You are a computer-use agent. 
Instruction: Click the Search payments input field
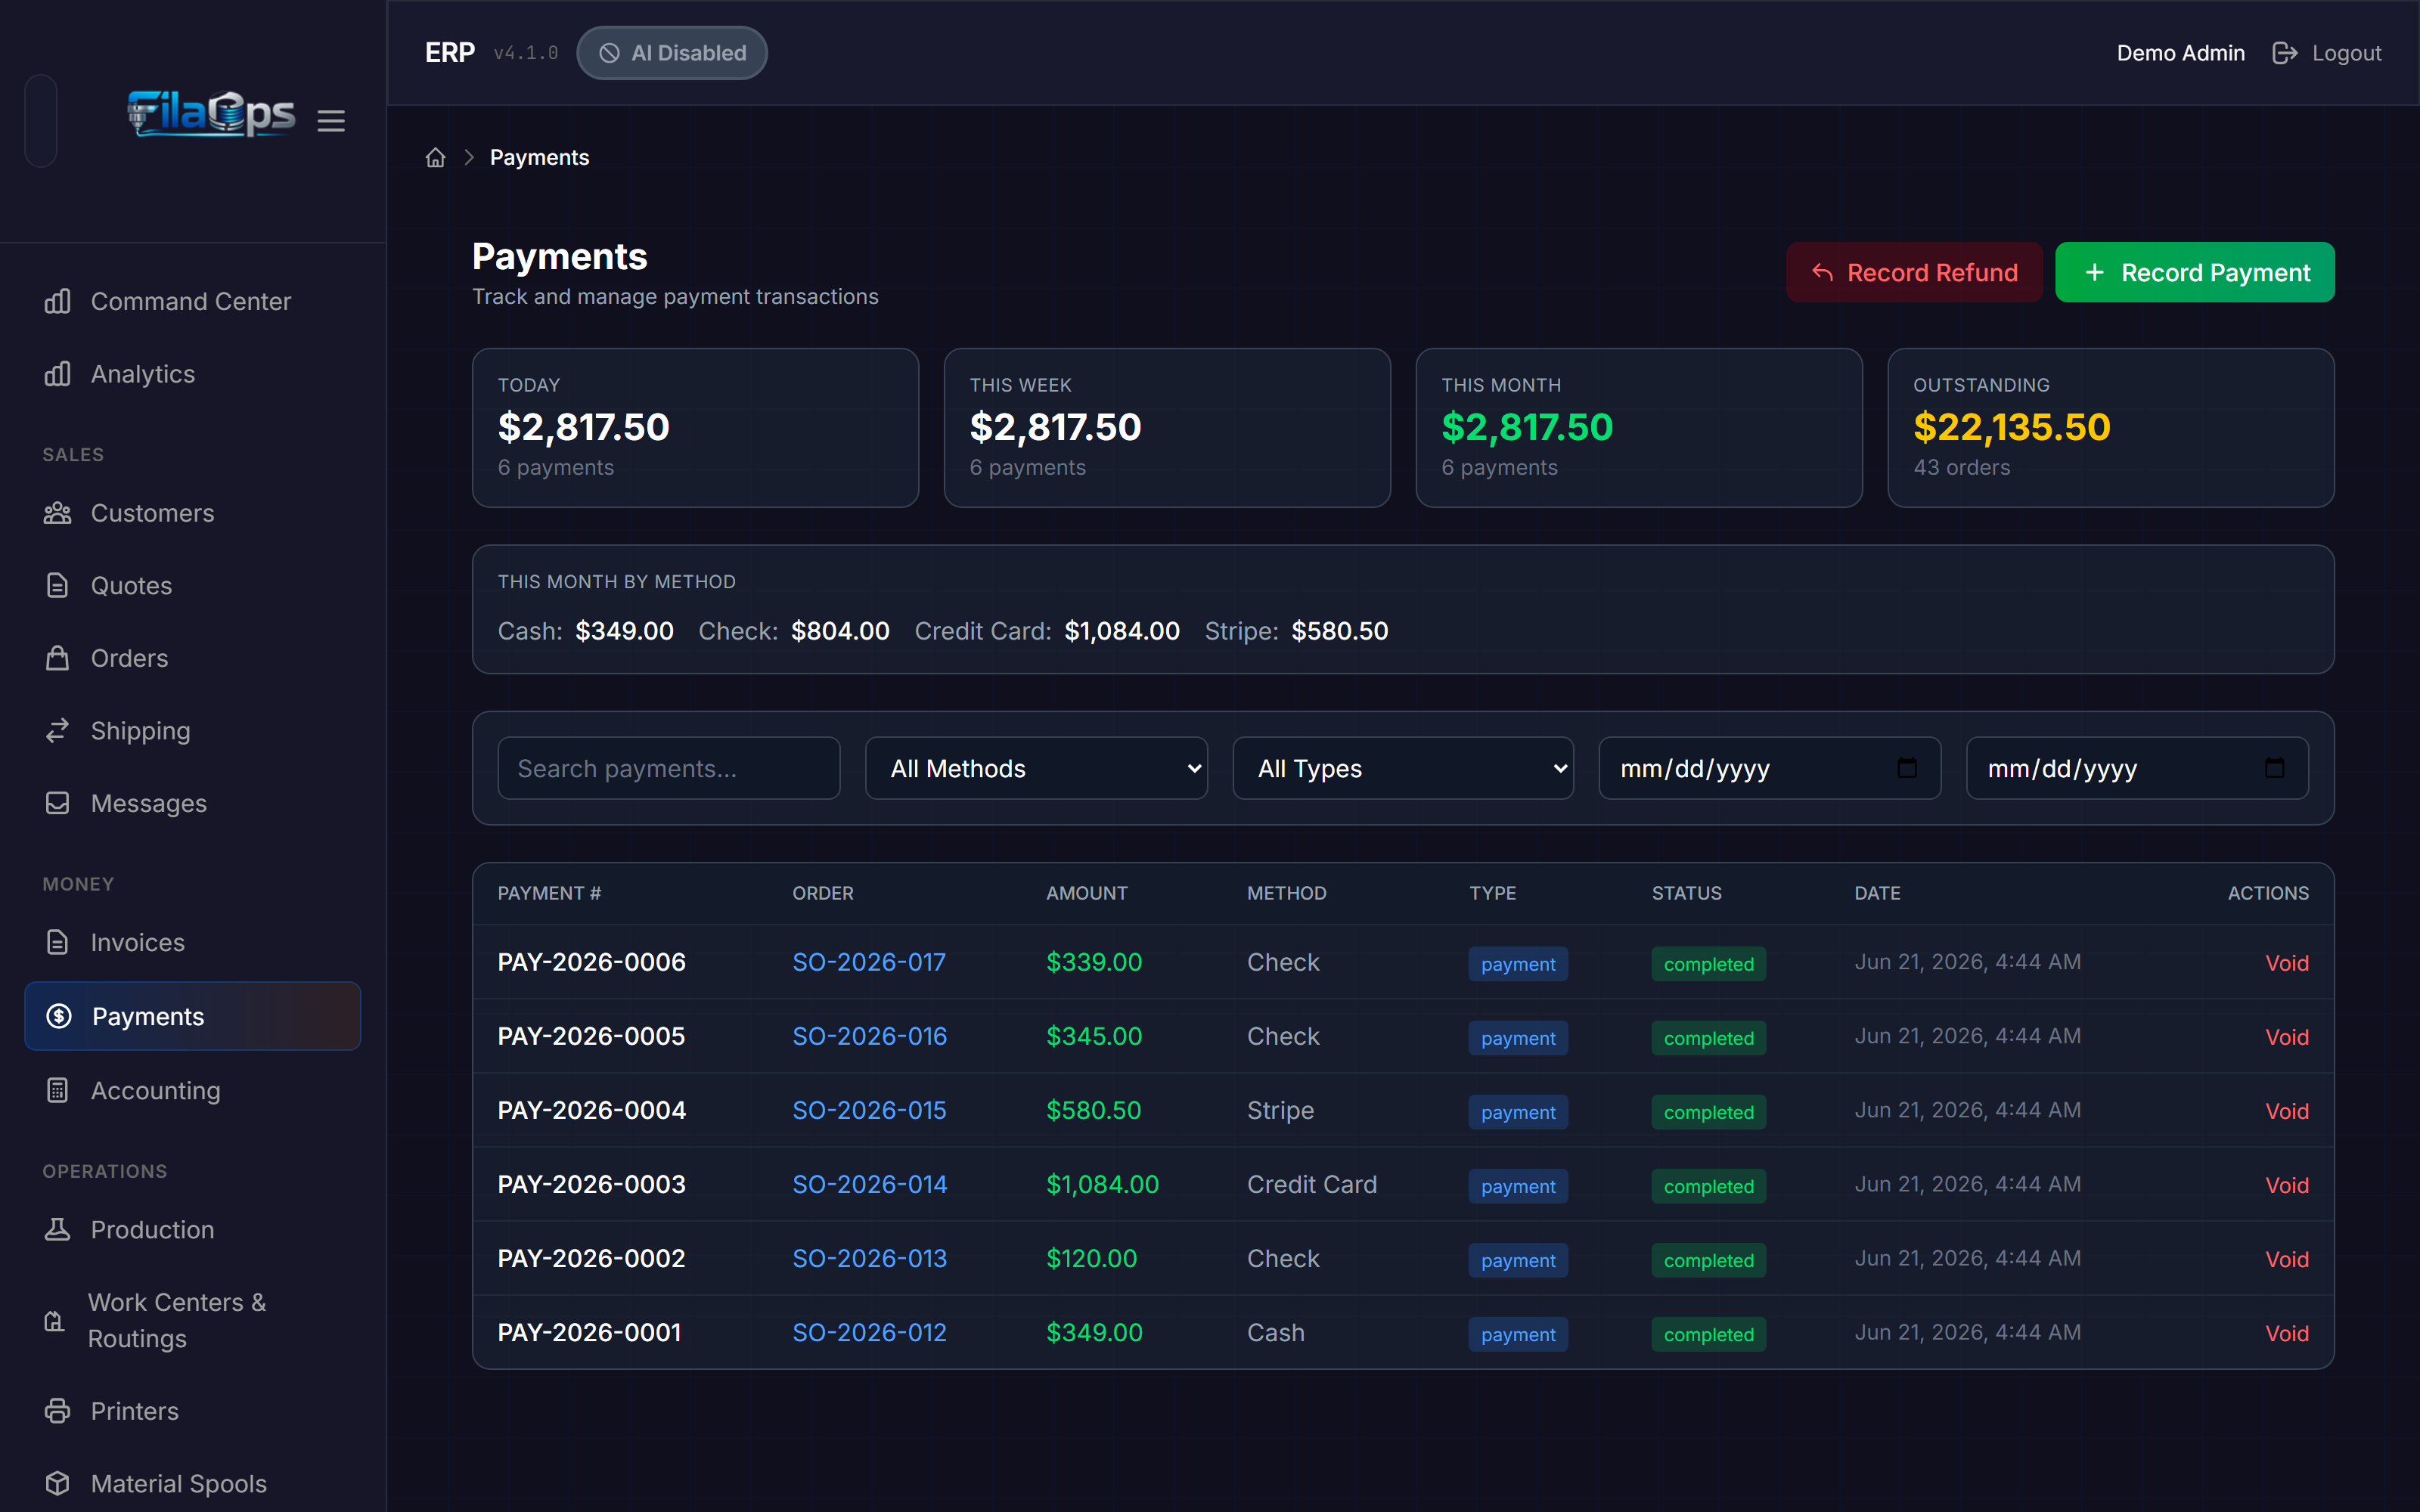click(x=668, y=768)
